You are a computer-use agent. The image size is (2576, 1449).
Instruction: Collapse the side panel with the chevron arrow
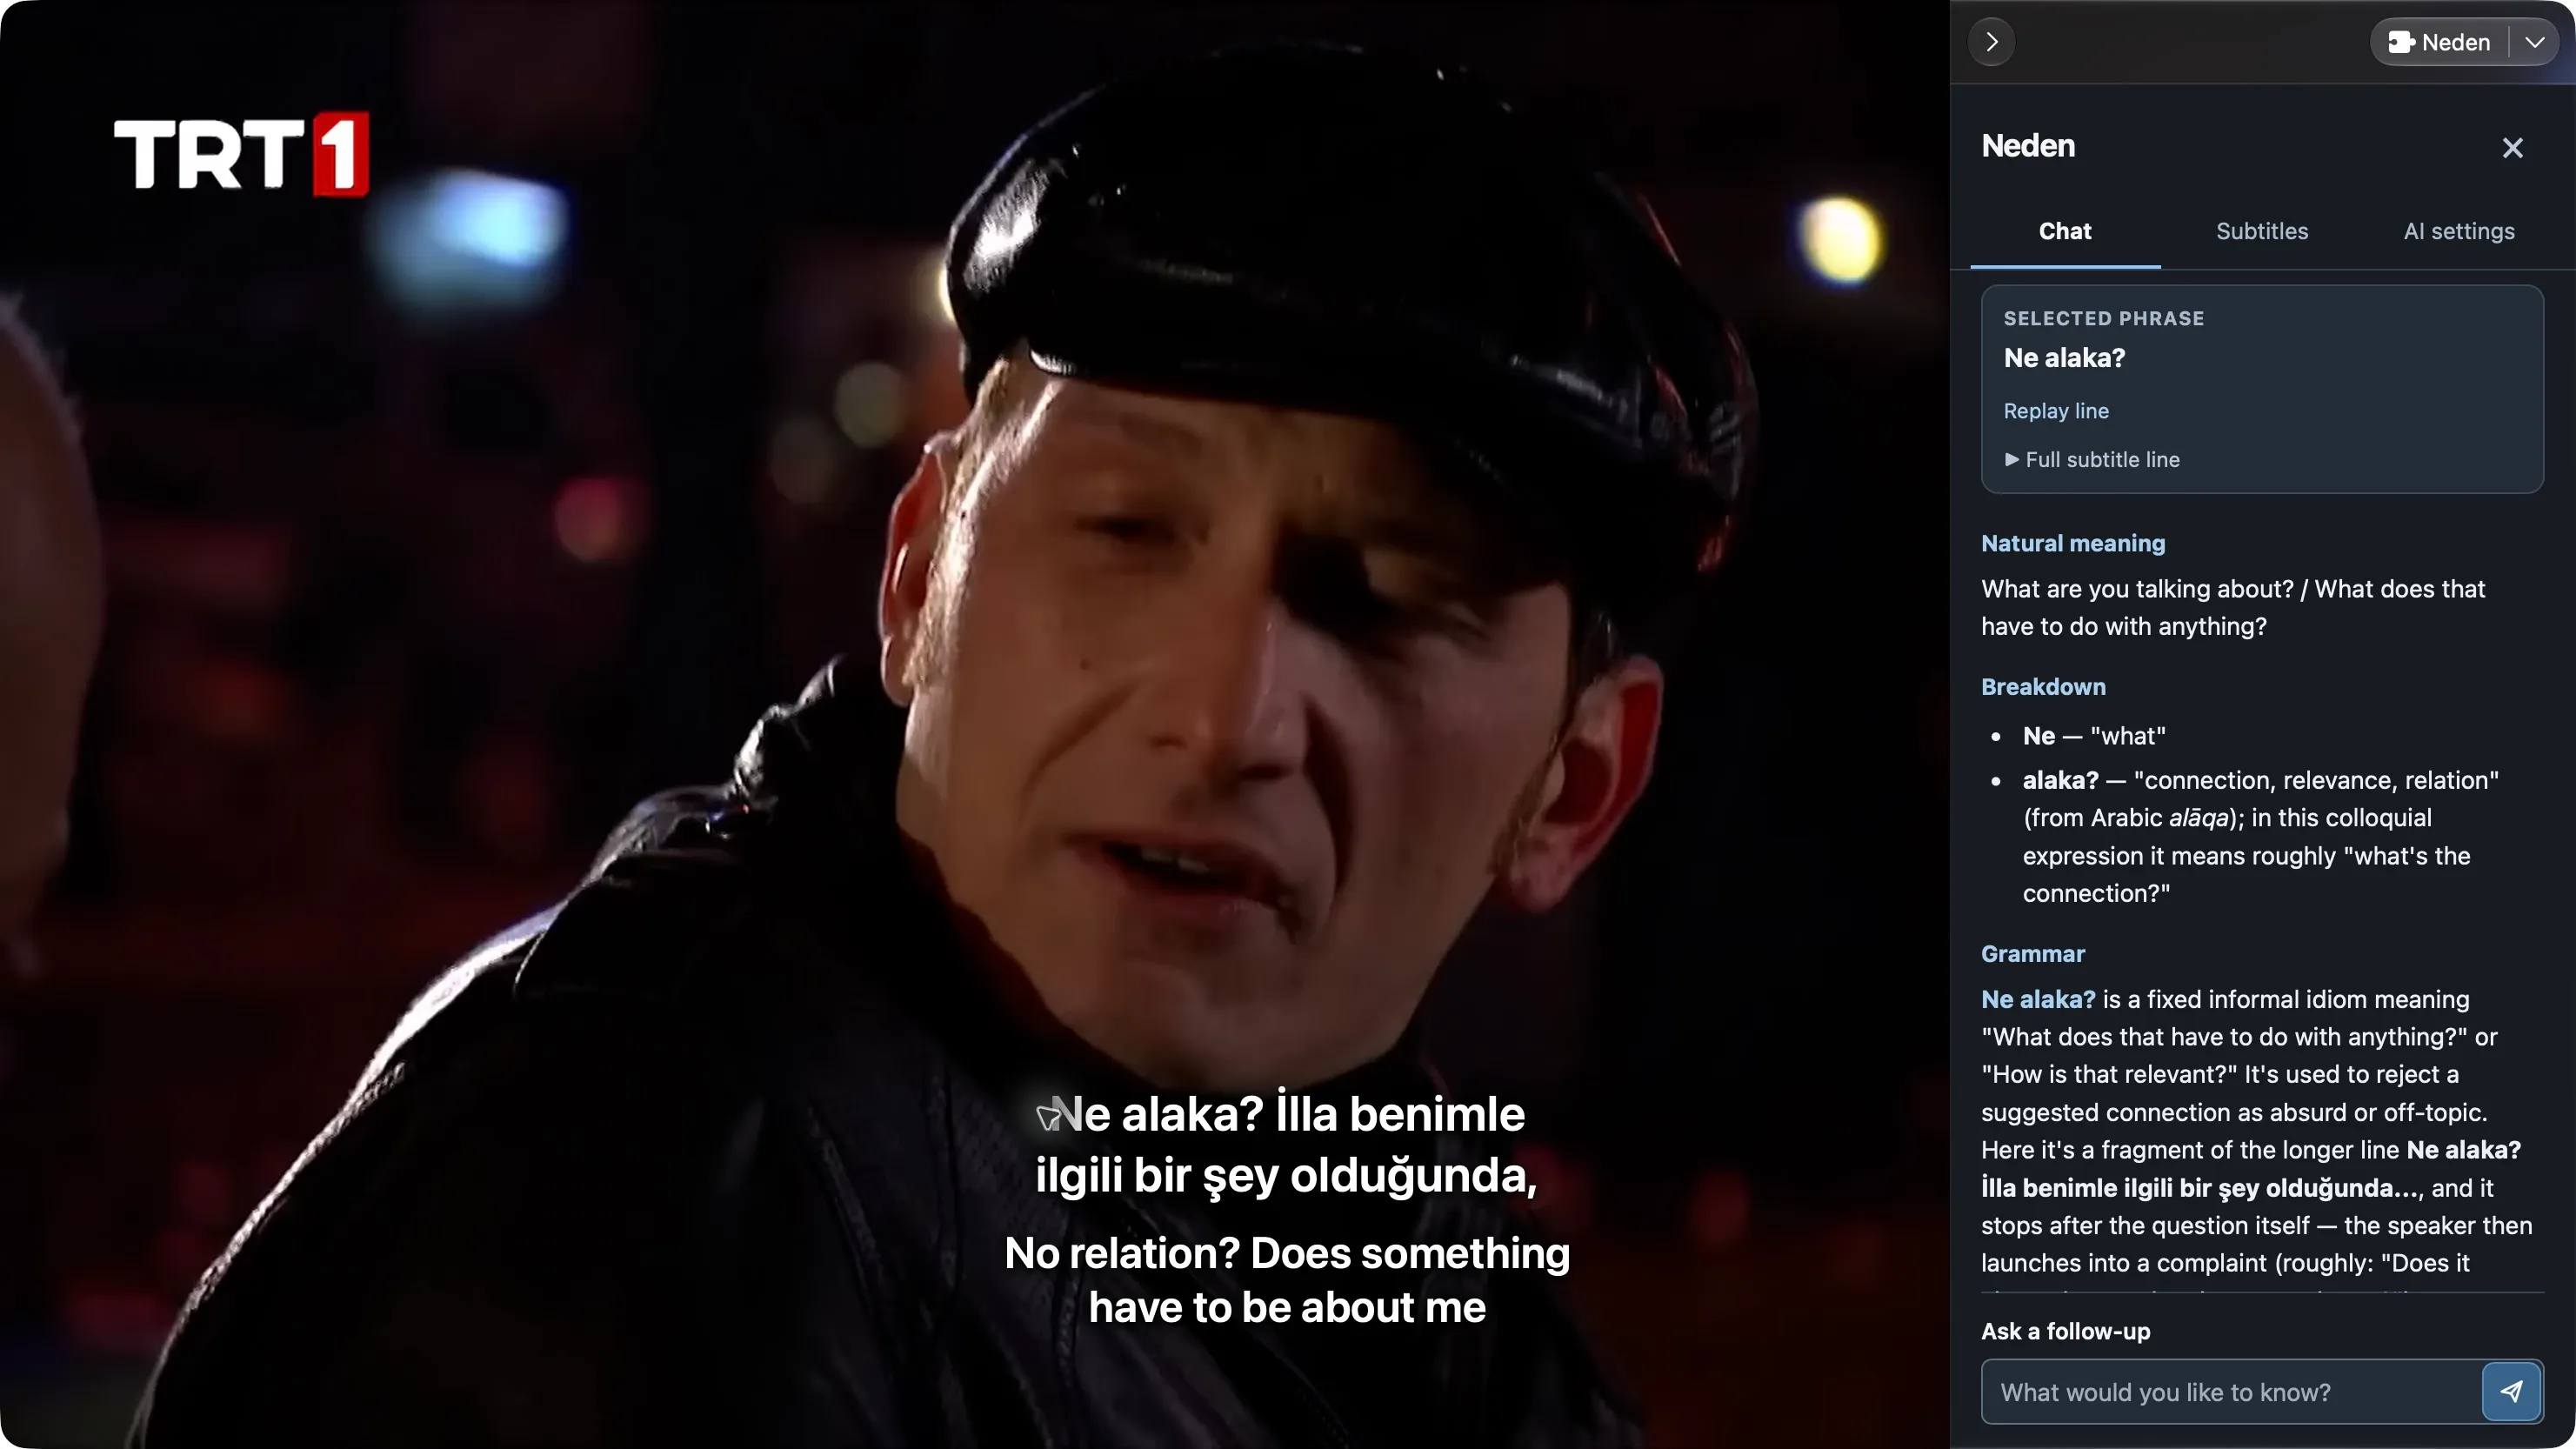(1991, 42)
